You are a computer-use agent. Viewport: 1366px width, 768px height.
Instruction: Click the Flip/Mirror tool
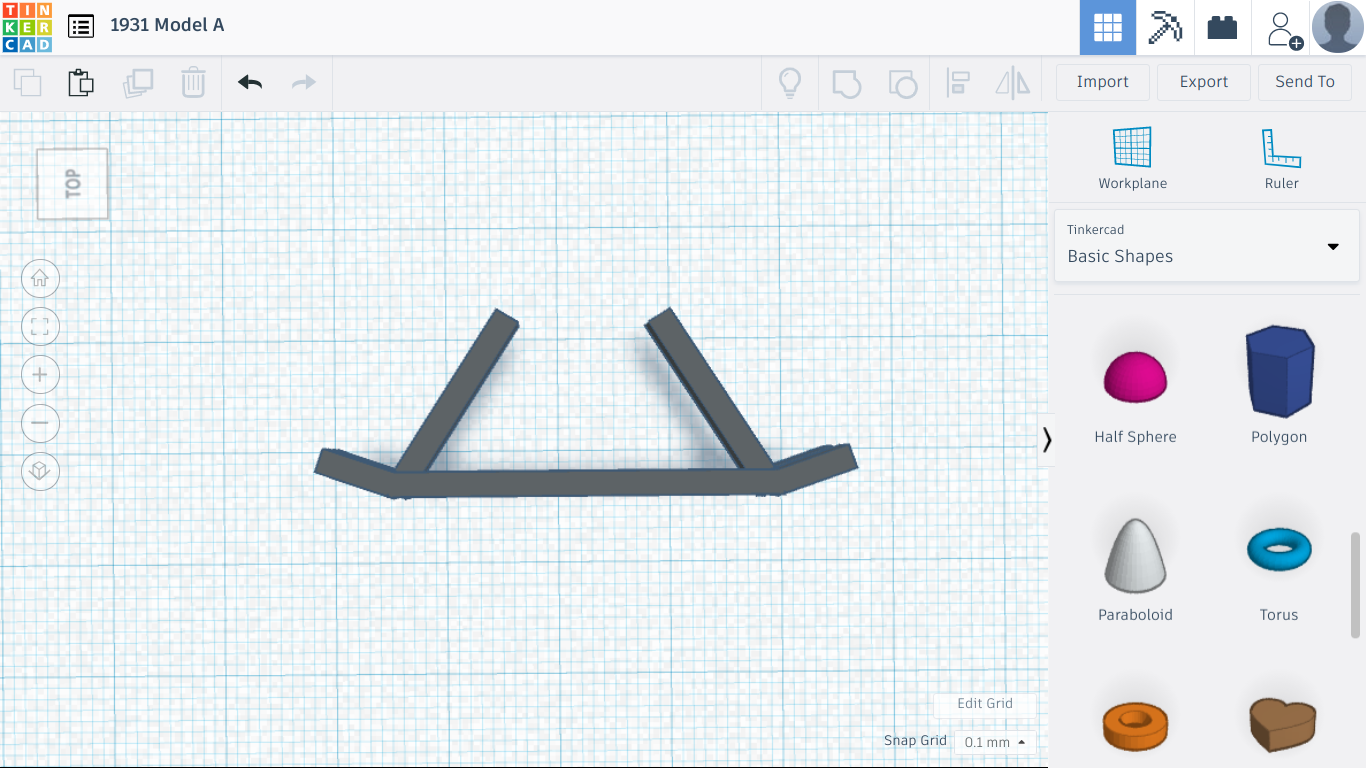tap(1012, 82)
